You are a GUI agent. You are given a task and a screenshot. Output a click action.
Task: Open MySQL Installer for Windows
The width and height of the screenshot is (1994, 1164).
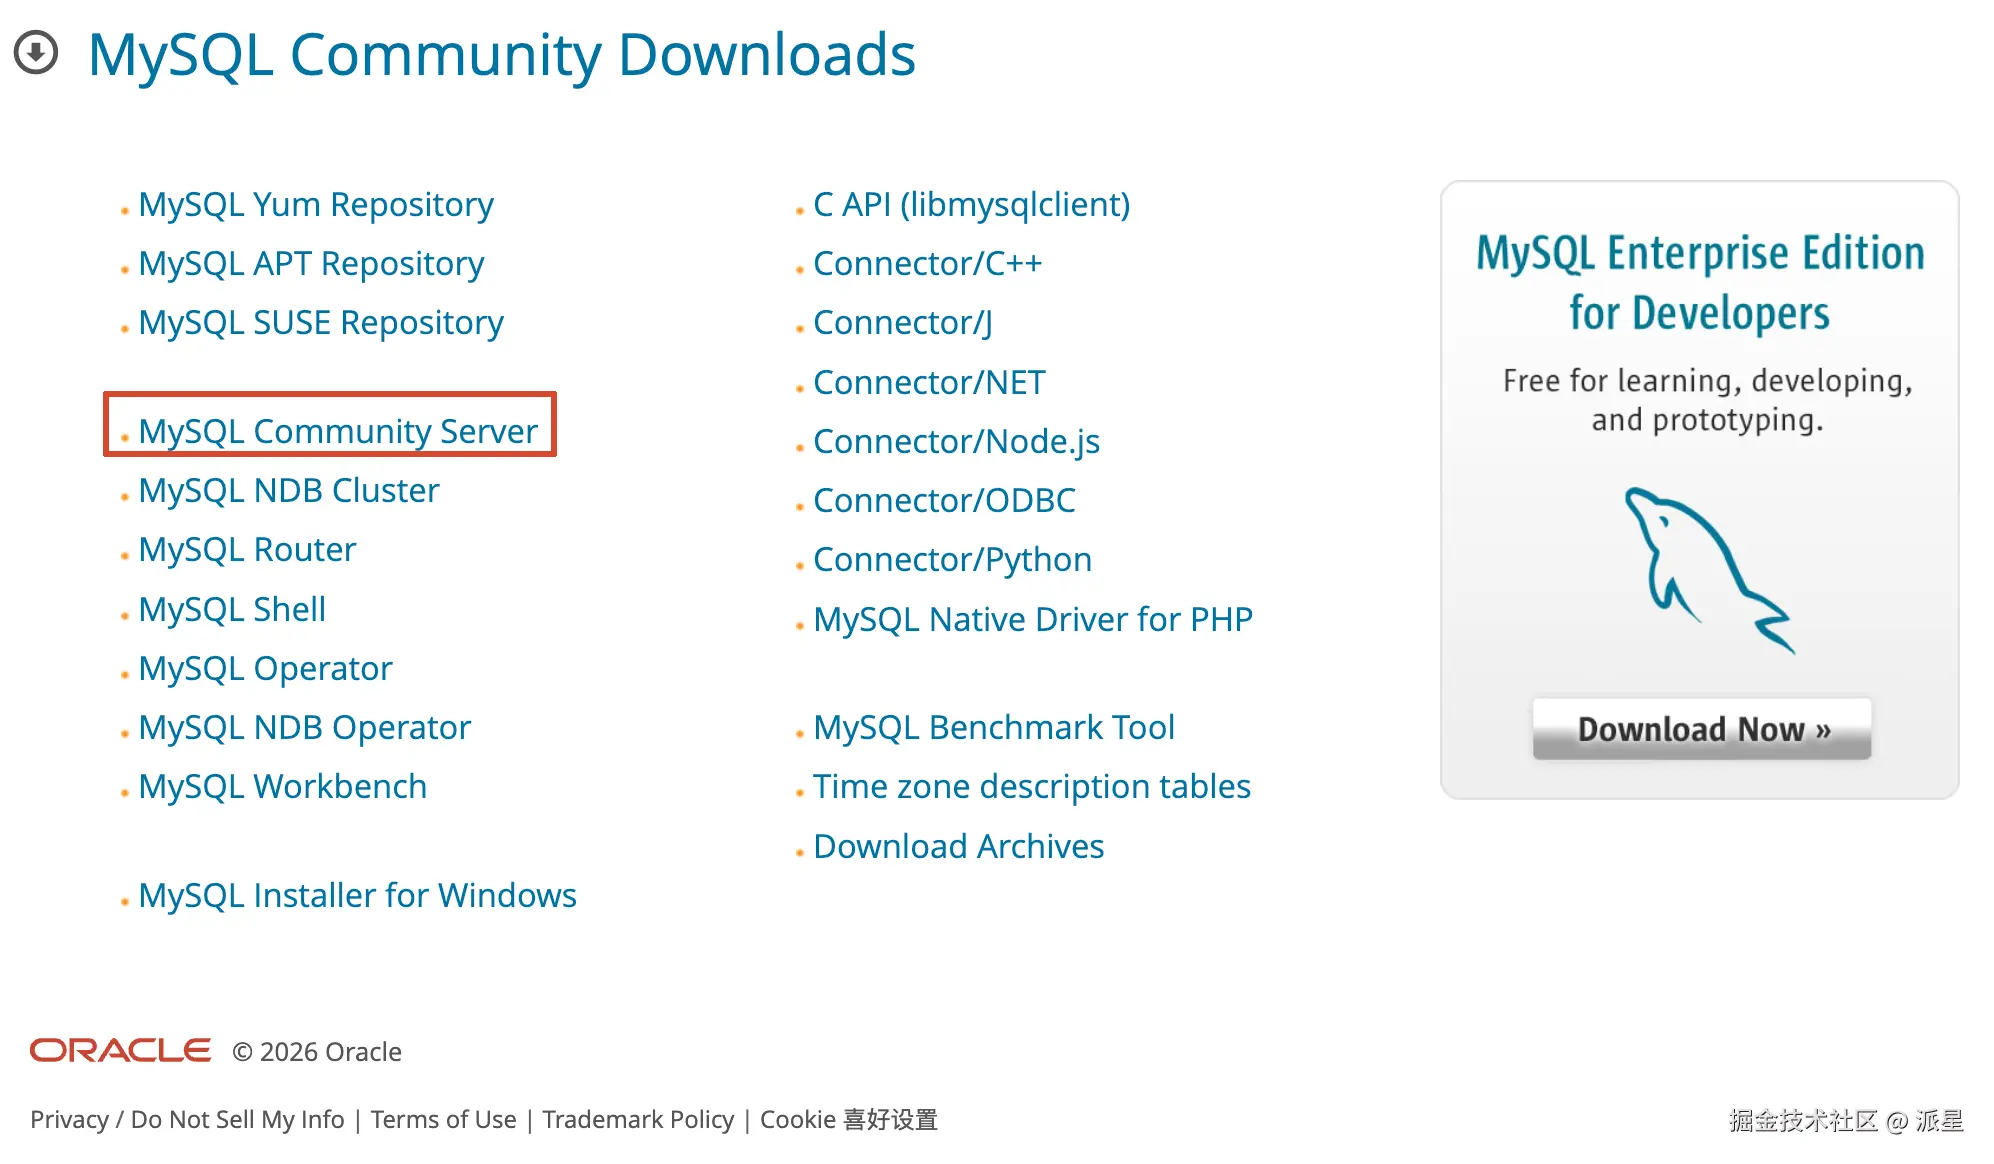(x=357, y=895)
